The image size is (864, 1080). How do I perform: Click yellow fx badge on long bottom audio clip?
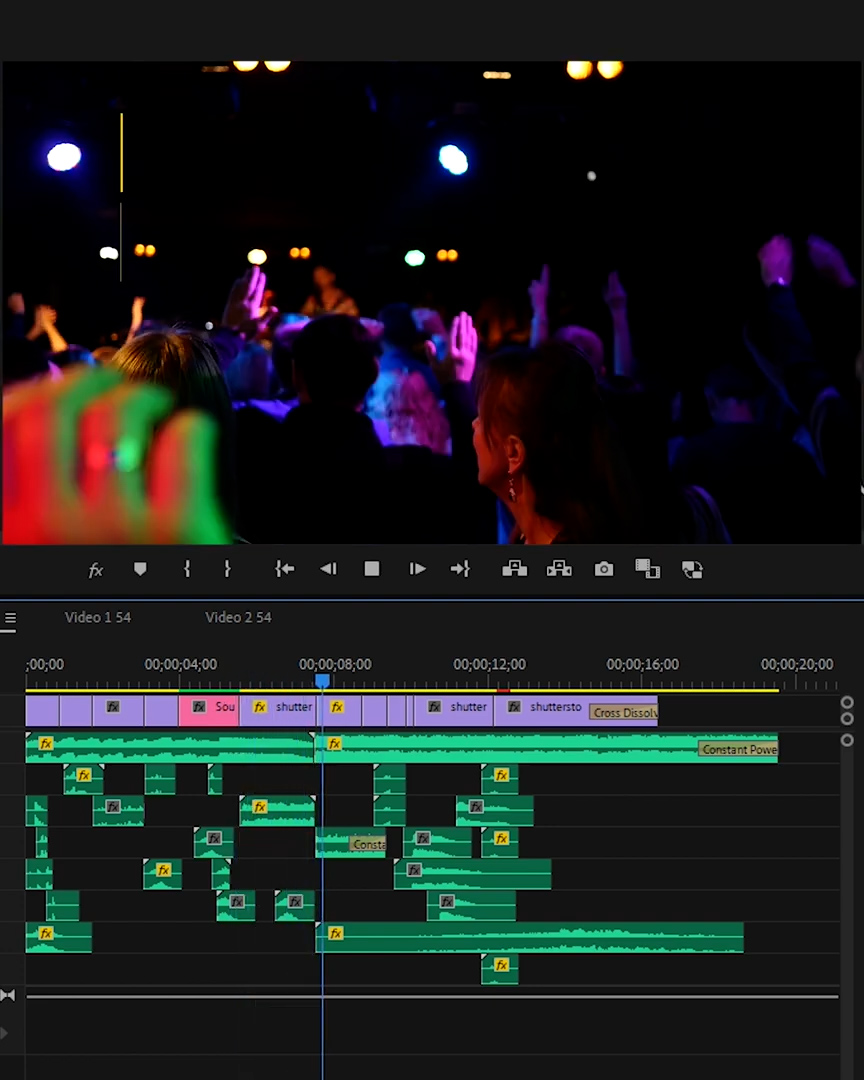point(336,933)
